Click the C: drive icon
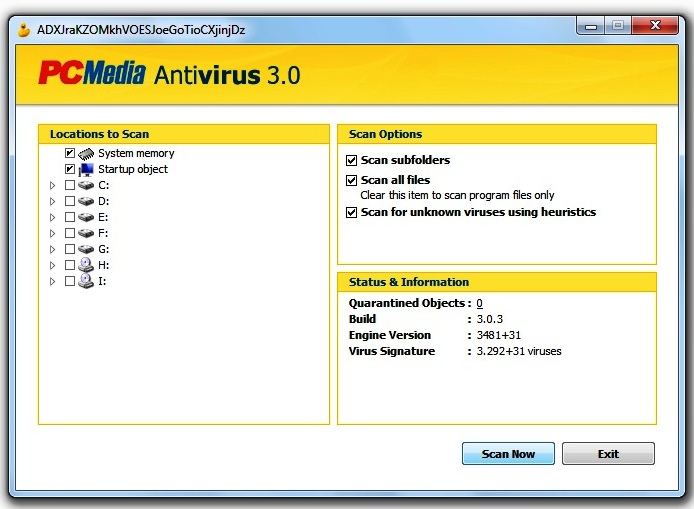The image size is (694, 509). [86, 186]
